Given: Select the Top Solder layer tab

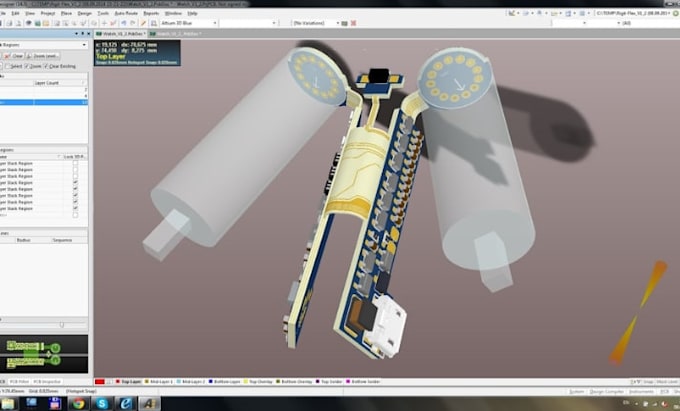Looking at the screenshot, I should [x=329, y=382].
